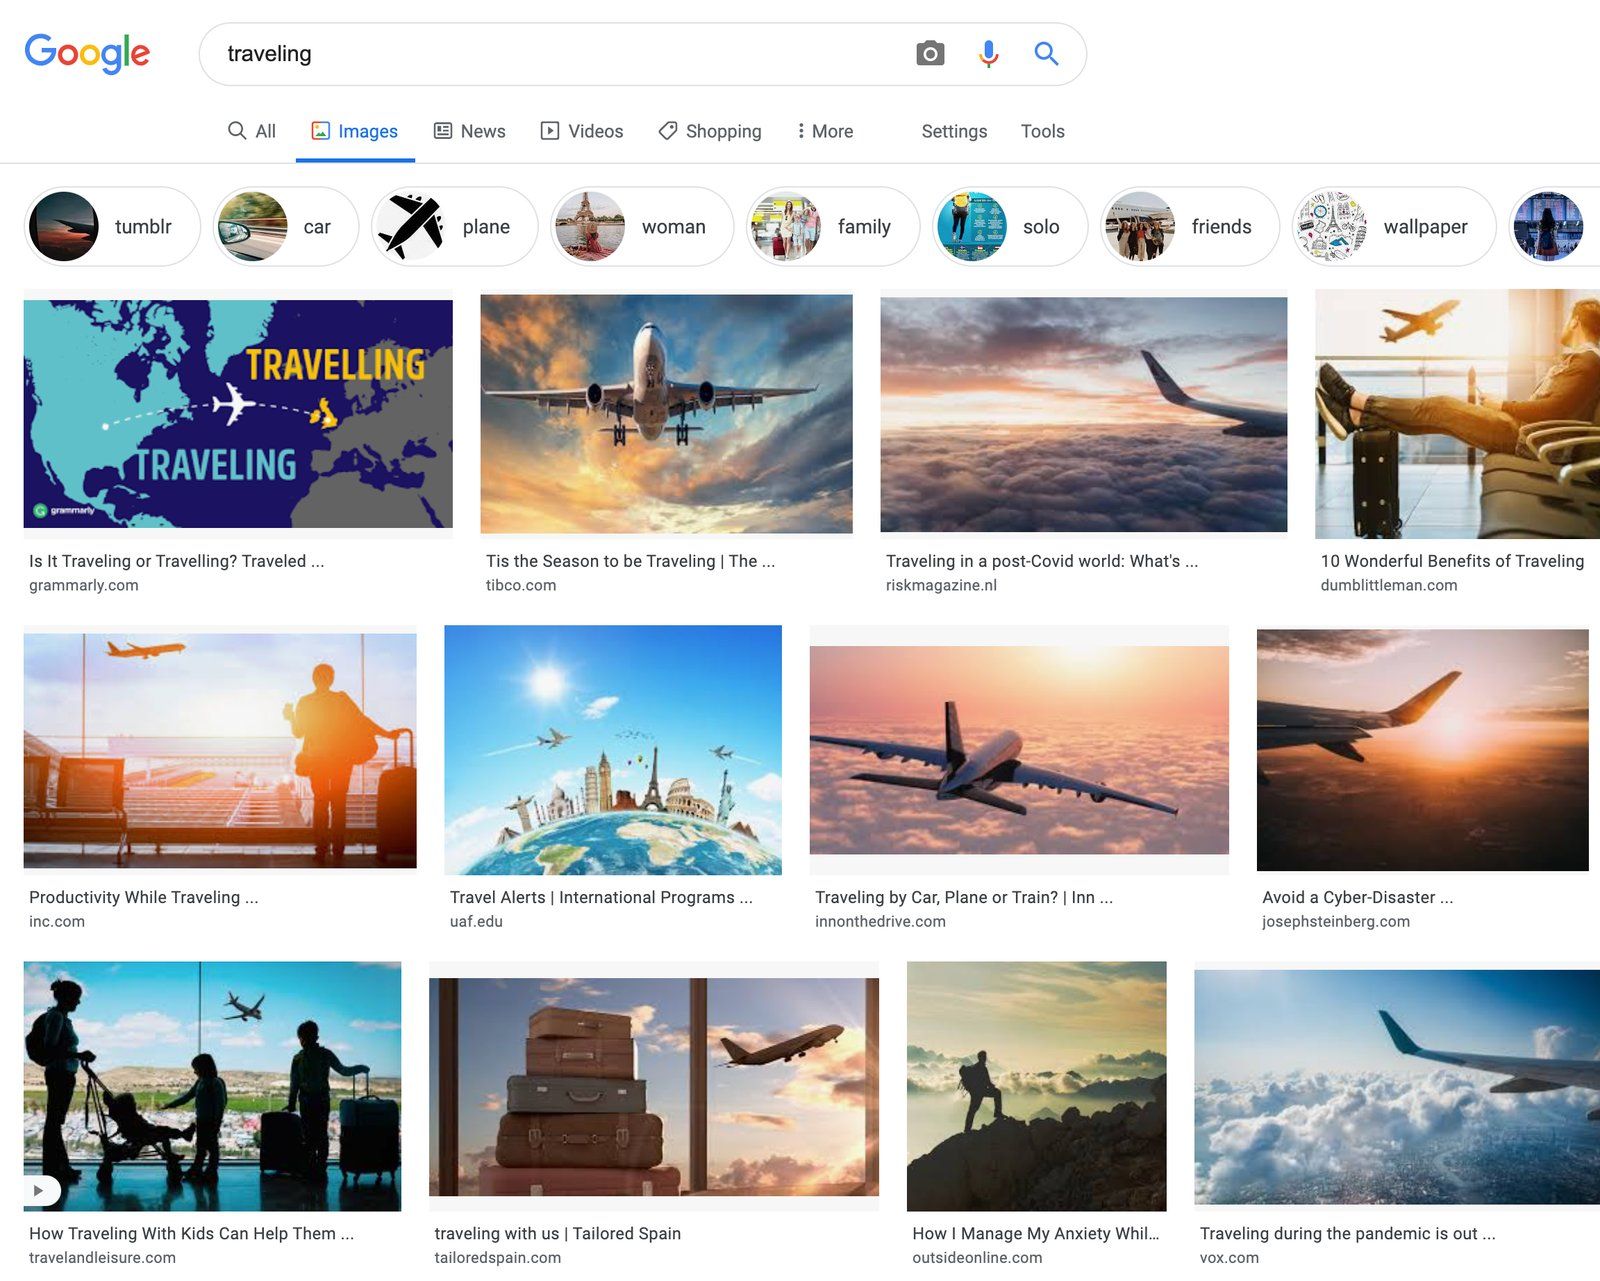The height and width of the screenshot is (1281, 1600).
Task: Expand the More menu
Action: pyautogui.click(x=825, y=131)
